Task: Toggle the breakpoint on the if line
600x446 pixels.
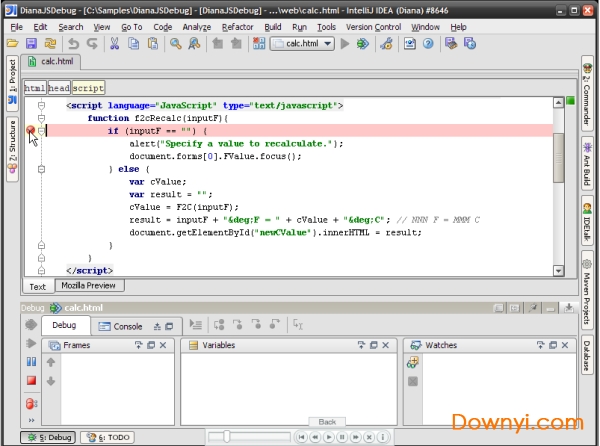Action: click(x=31, y=130)
